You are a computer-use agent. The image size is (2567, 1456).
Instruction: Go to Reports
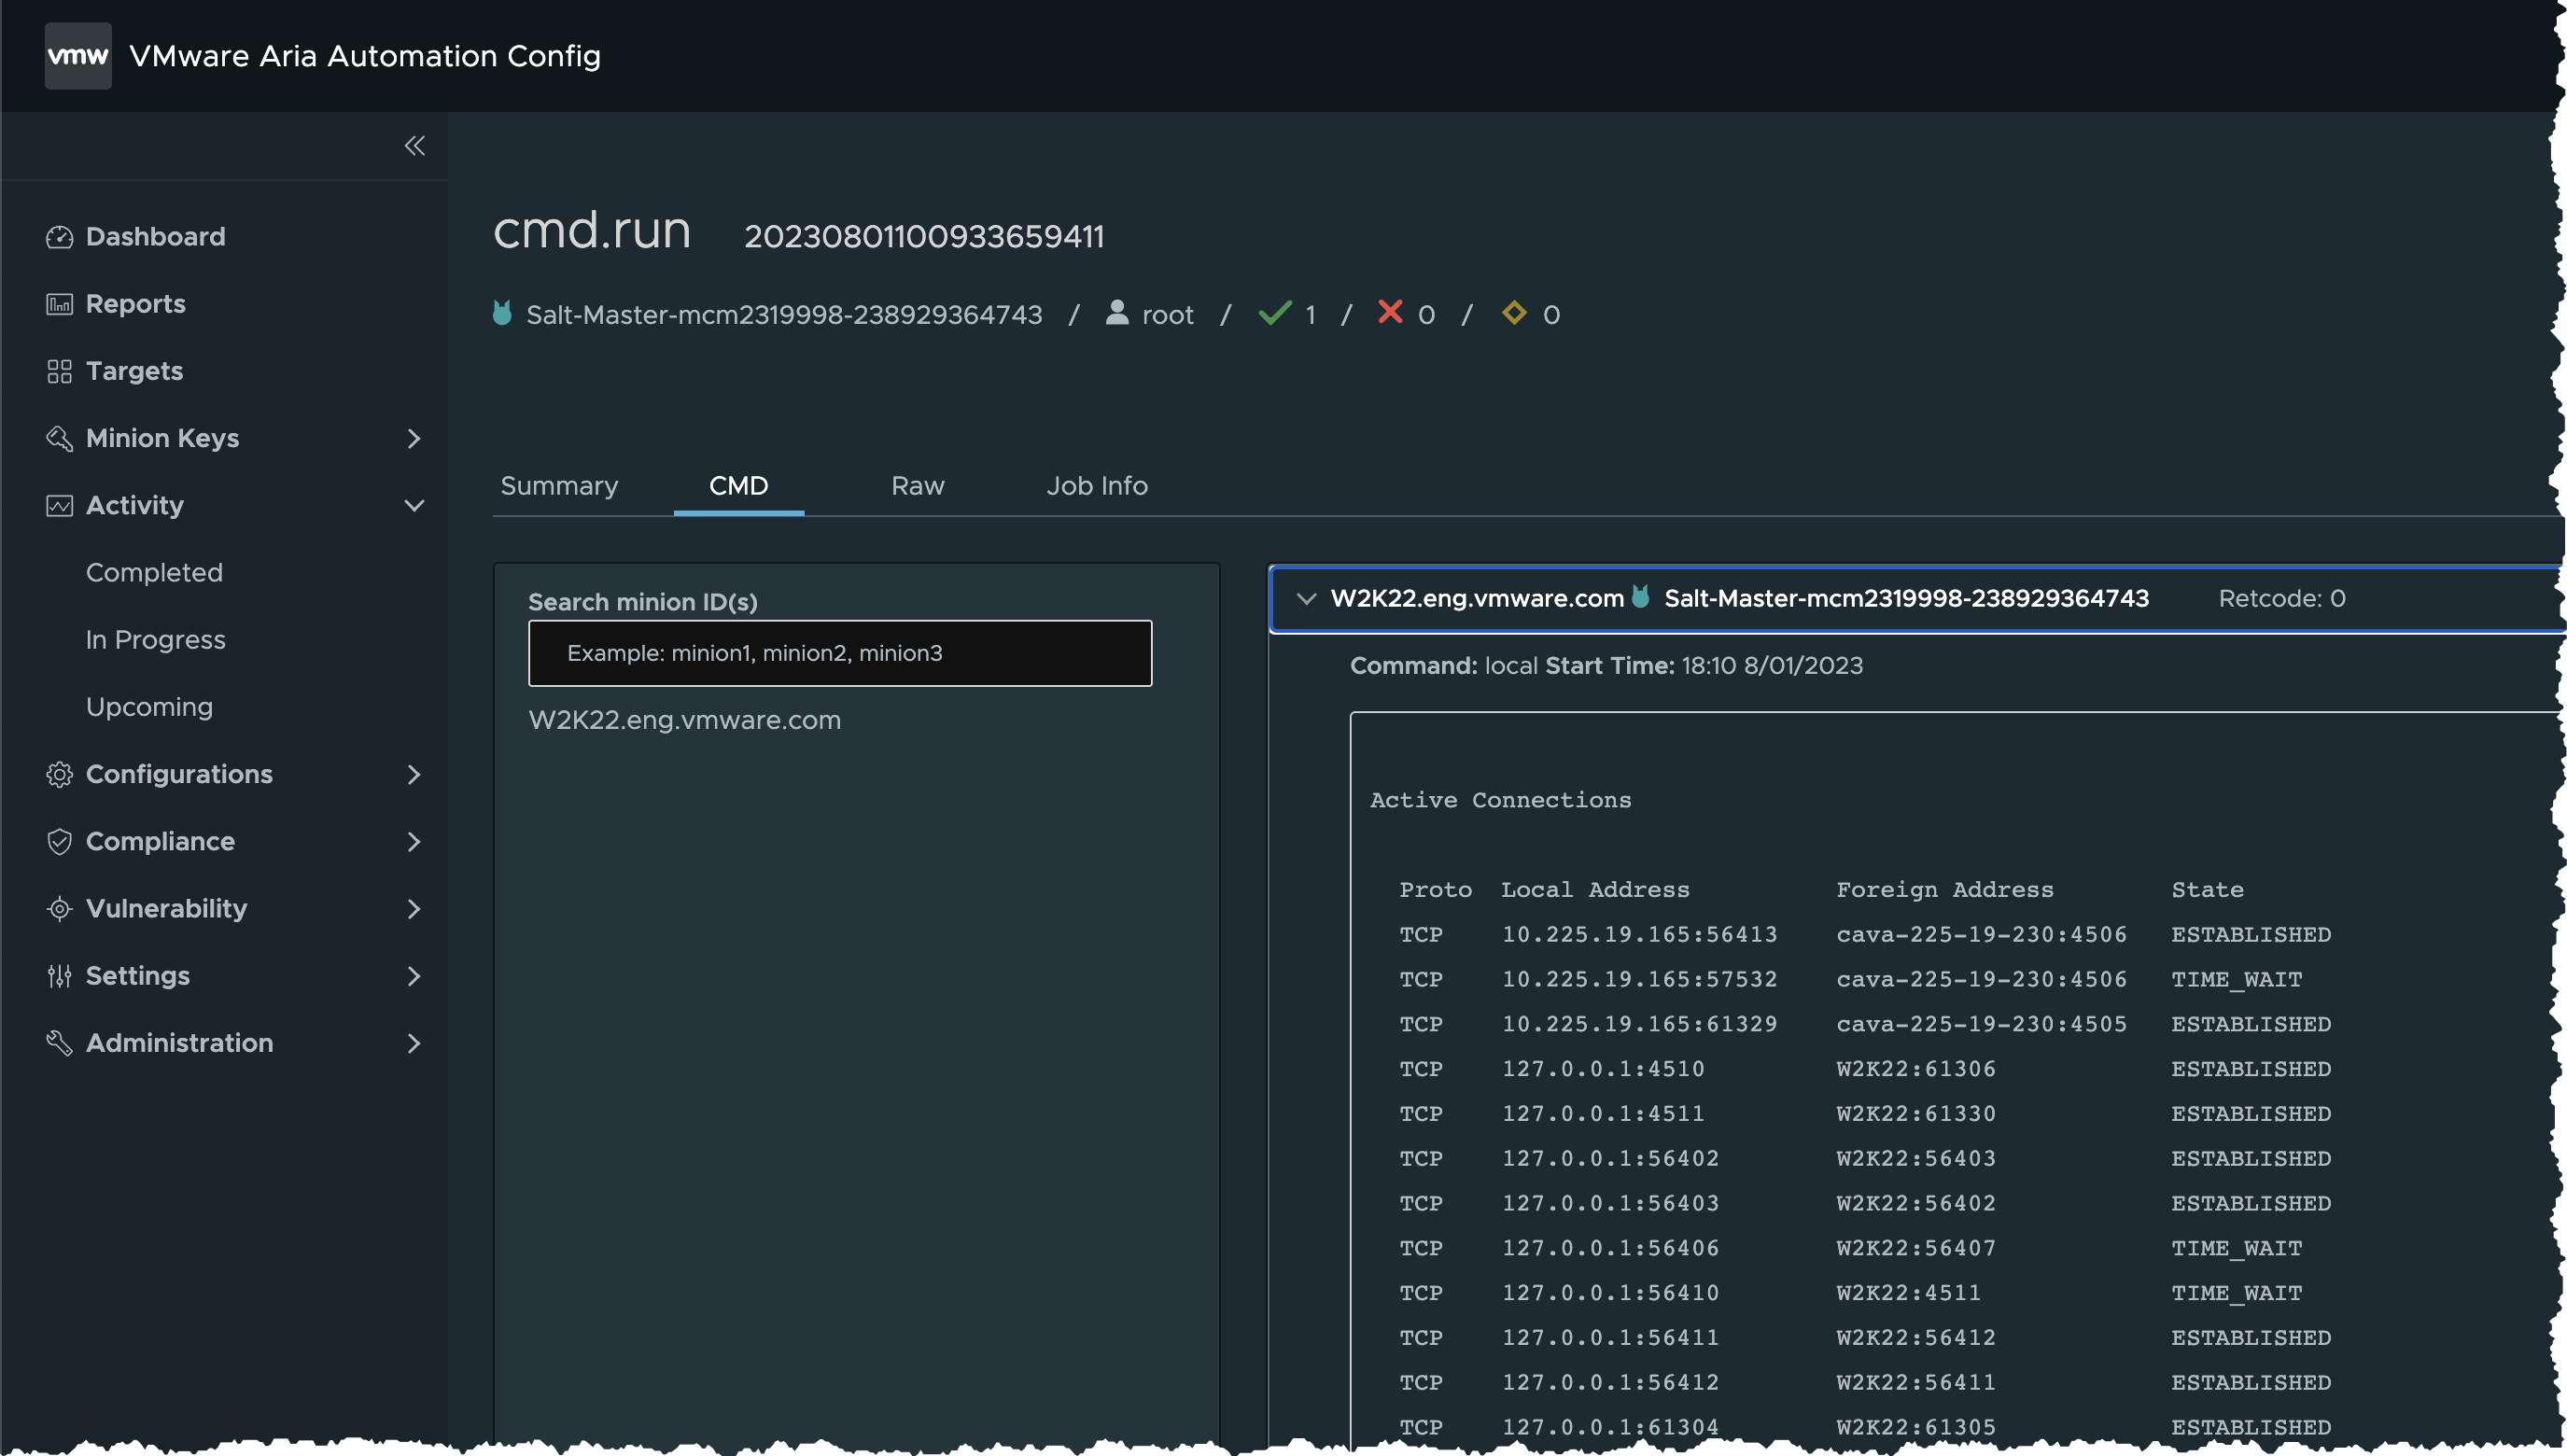coord(135,304)
